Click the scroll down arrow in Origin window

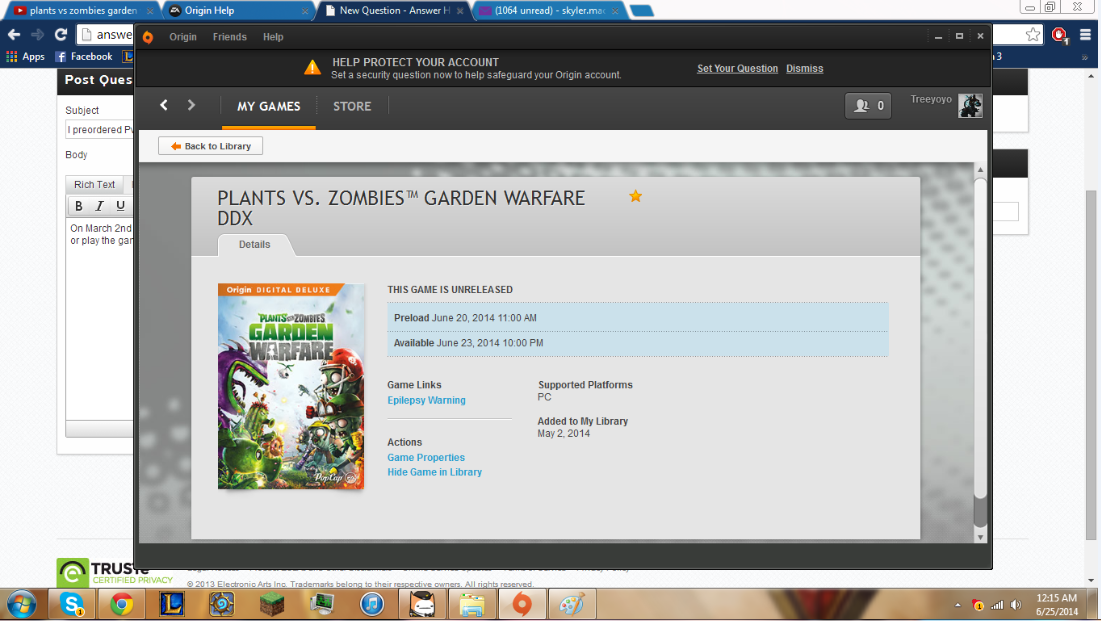click(980, 537)
